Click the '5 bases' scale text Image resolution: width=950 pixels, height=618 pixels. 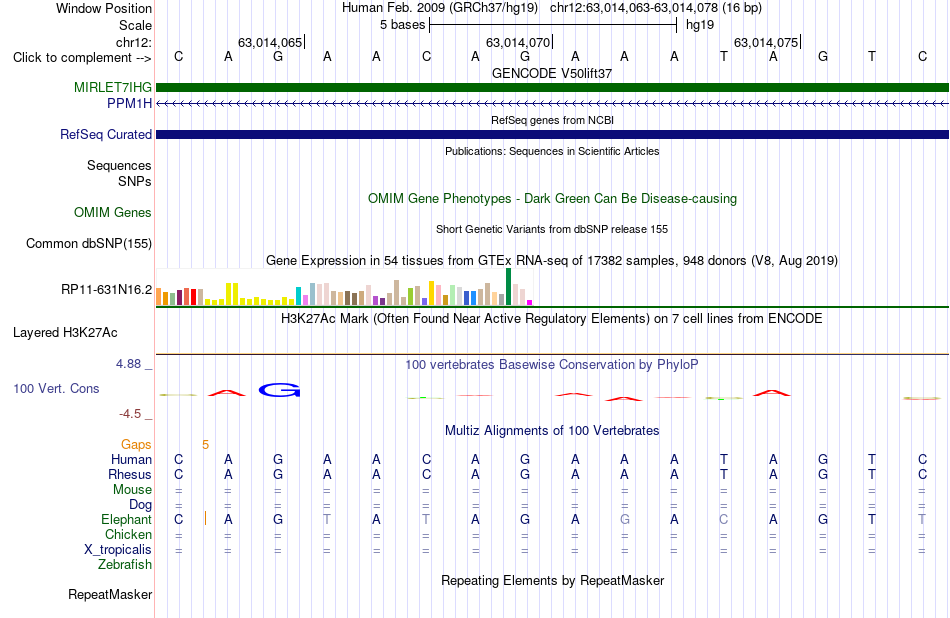click(402, 25)
